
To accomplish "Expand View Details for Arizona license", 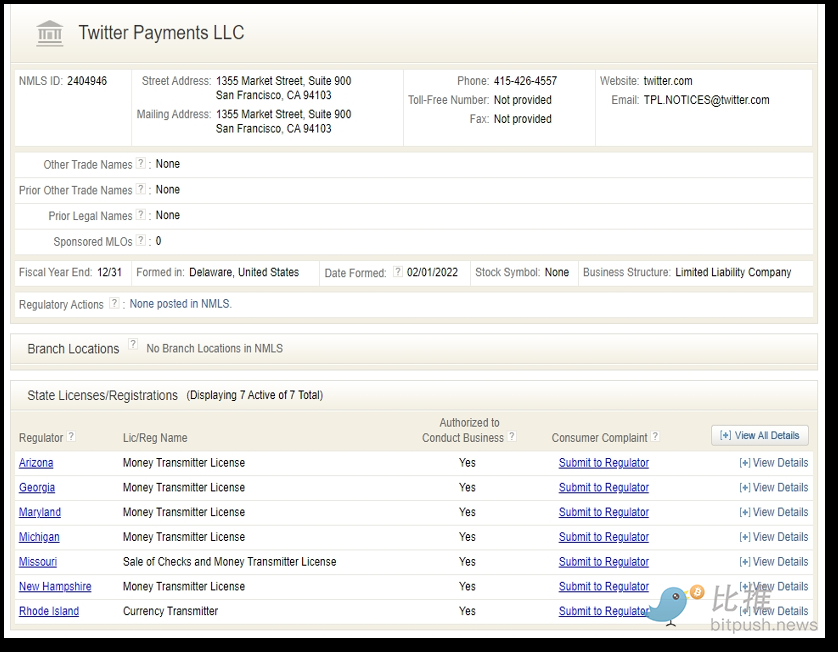I will click(x=773, y=463).
